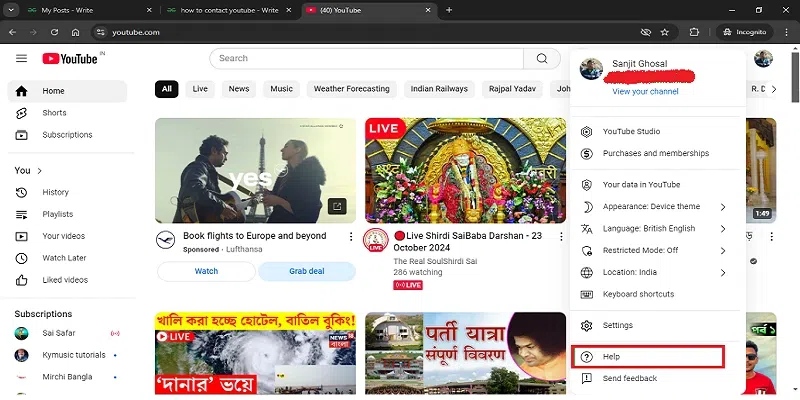Expand Language: British English submenu

point(658,229)
